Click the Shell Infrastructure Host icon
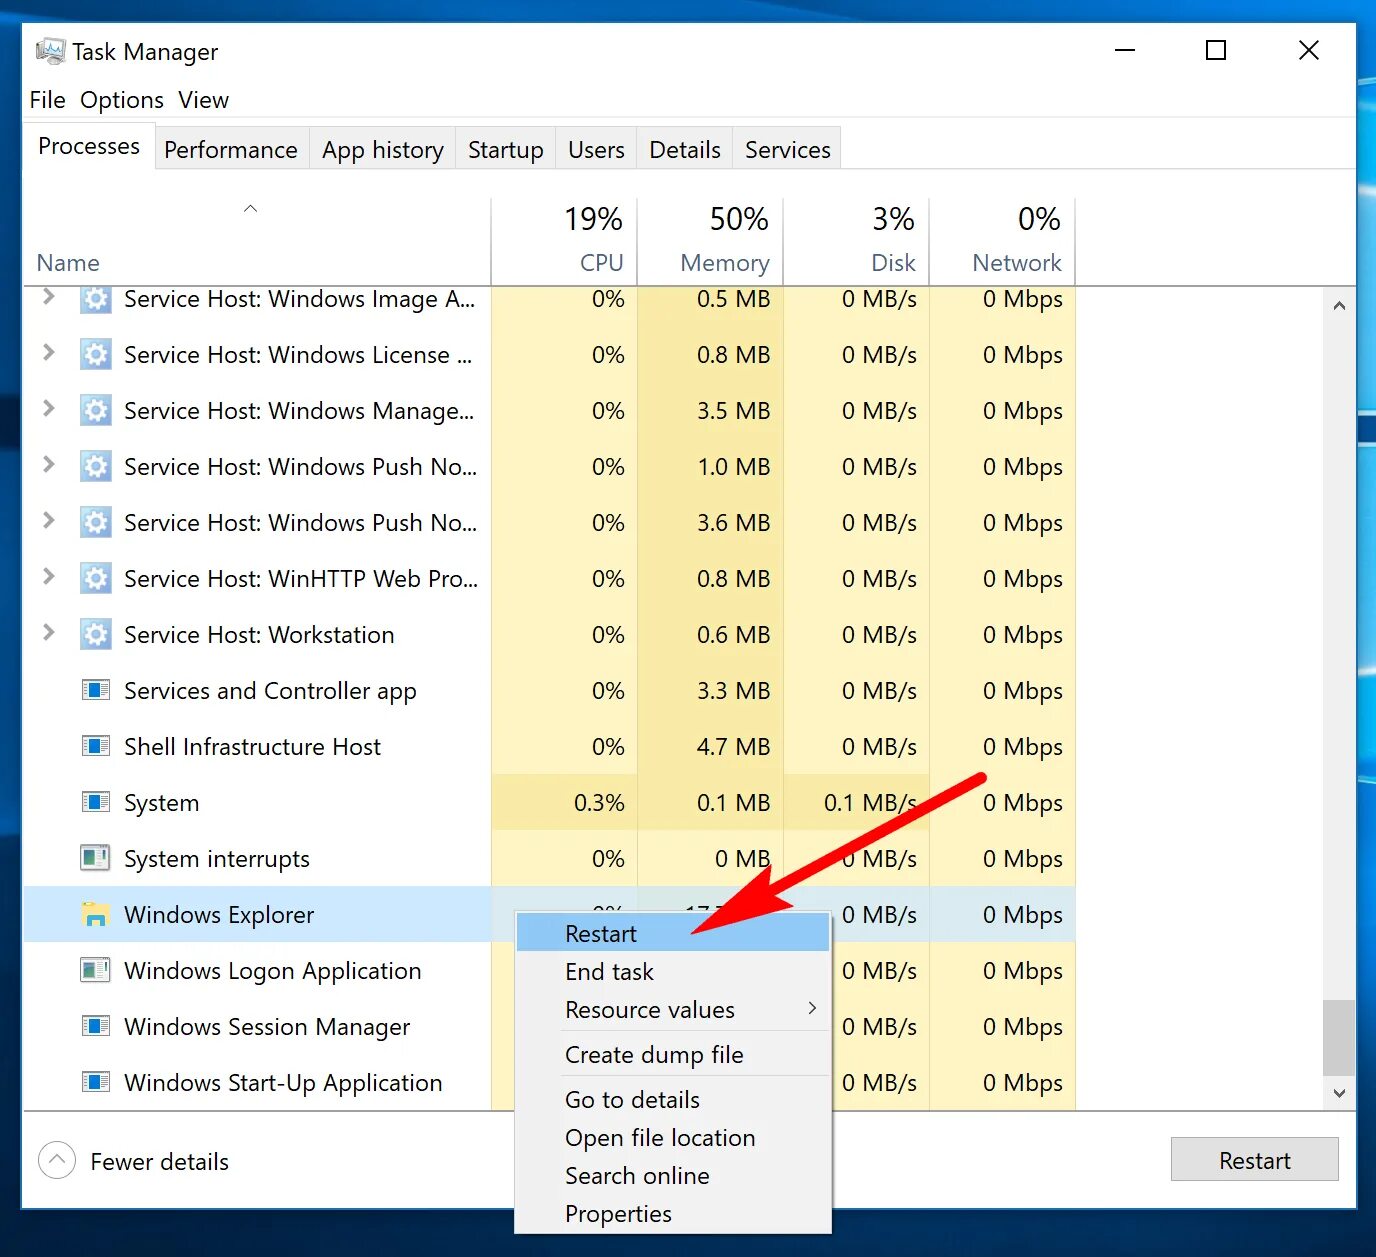 coord(95,746)
